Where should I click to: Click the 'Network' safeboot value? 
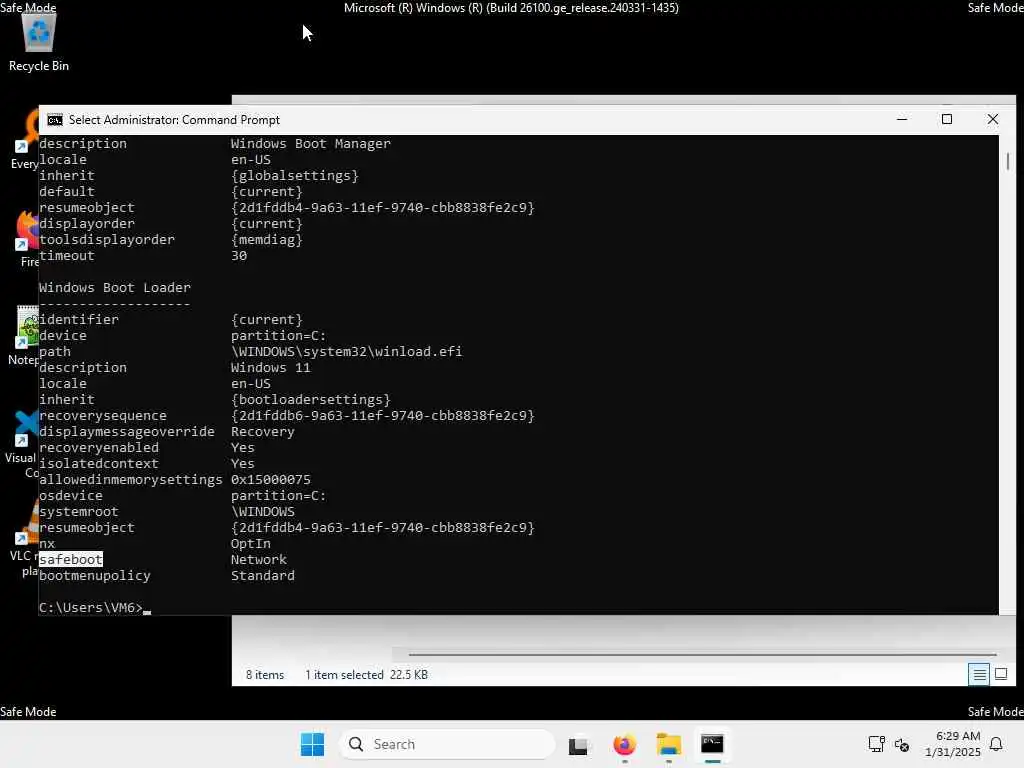point(259,560)
